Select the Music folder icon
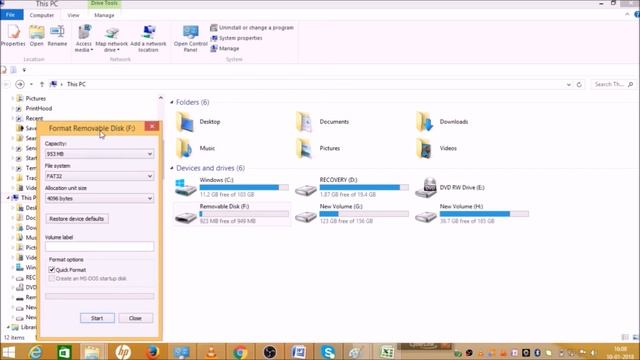The image size is (640, 360). (185, 148)
